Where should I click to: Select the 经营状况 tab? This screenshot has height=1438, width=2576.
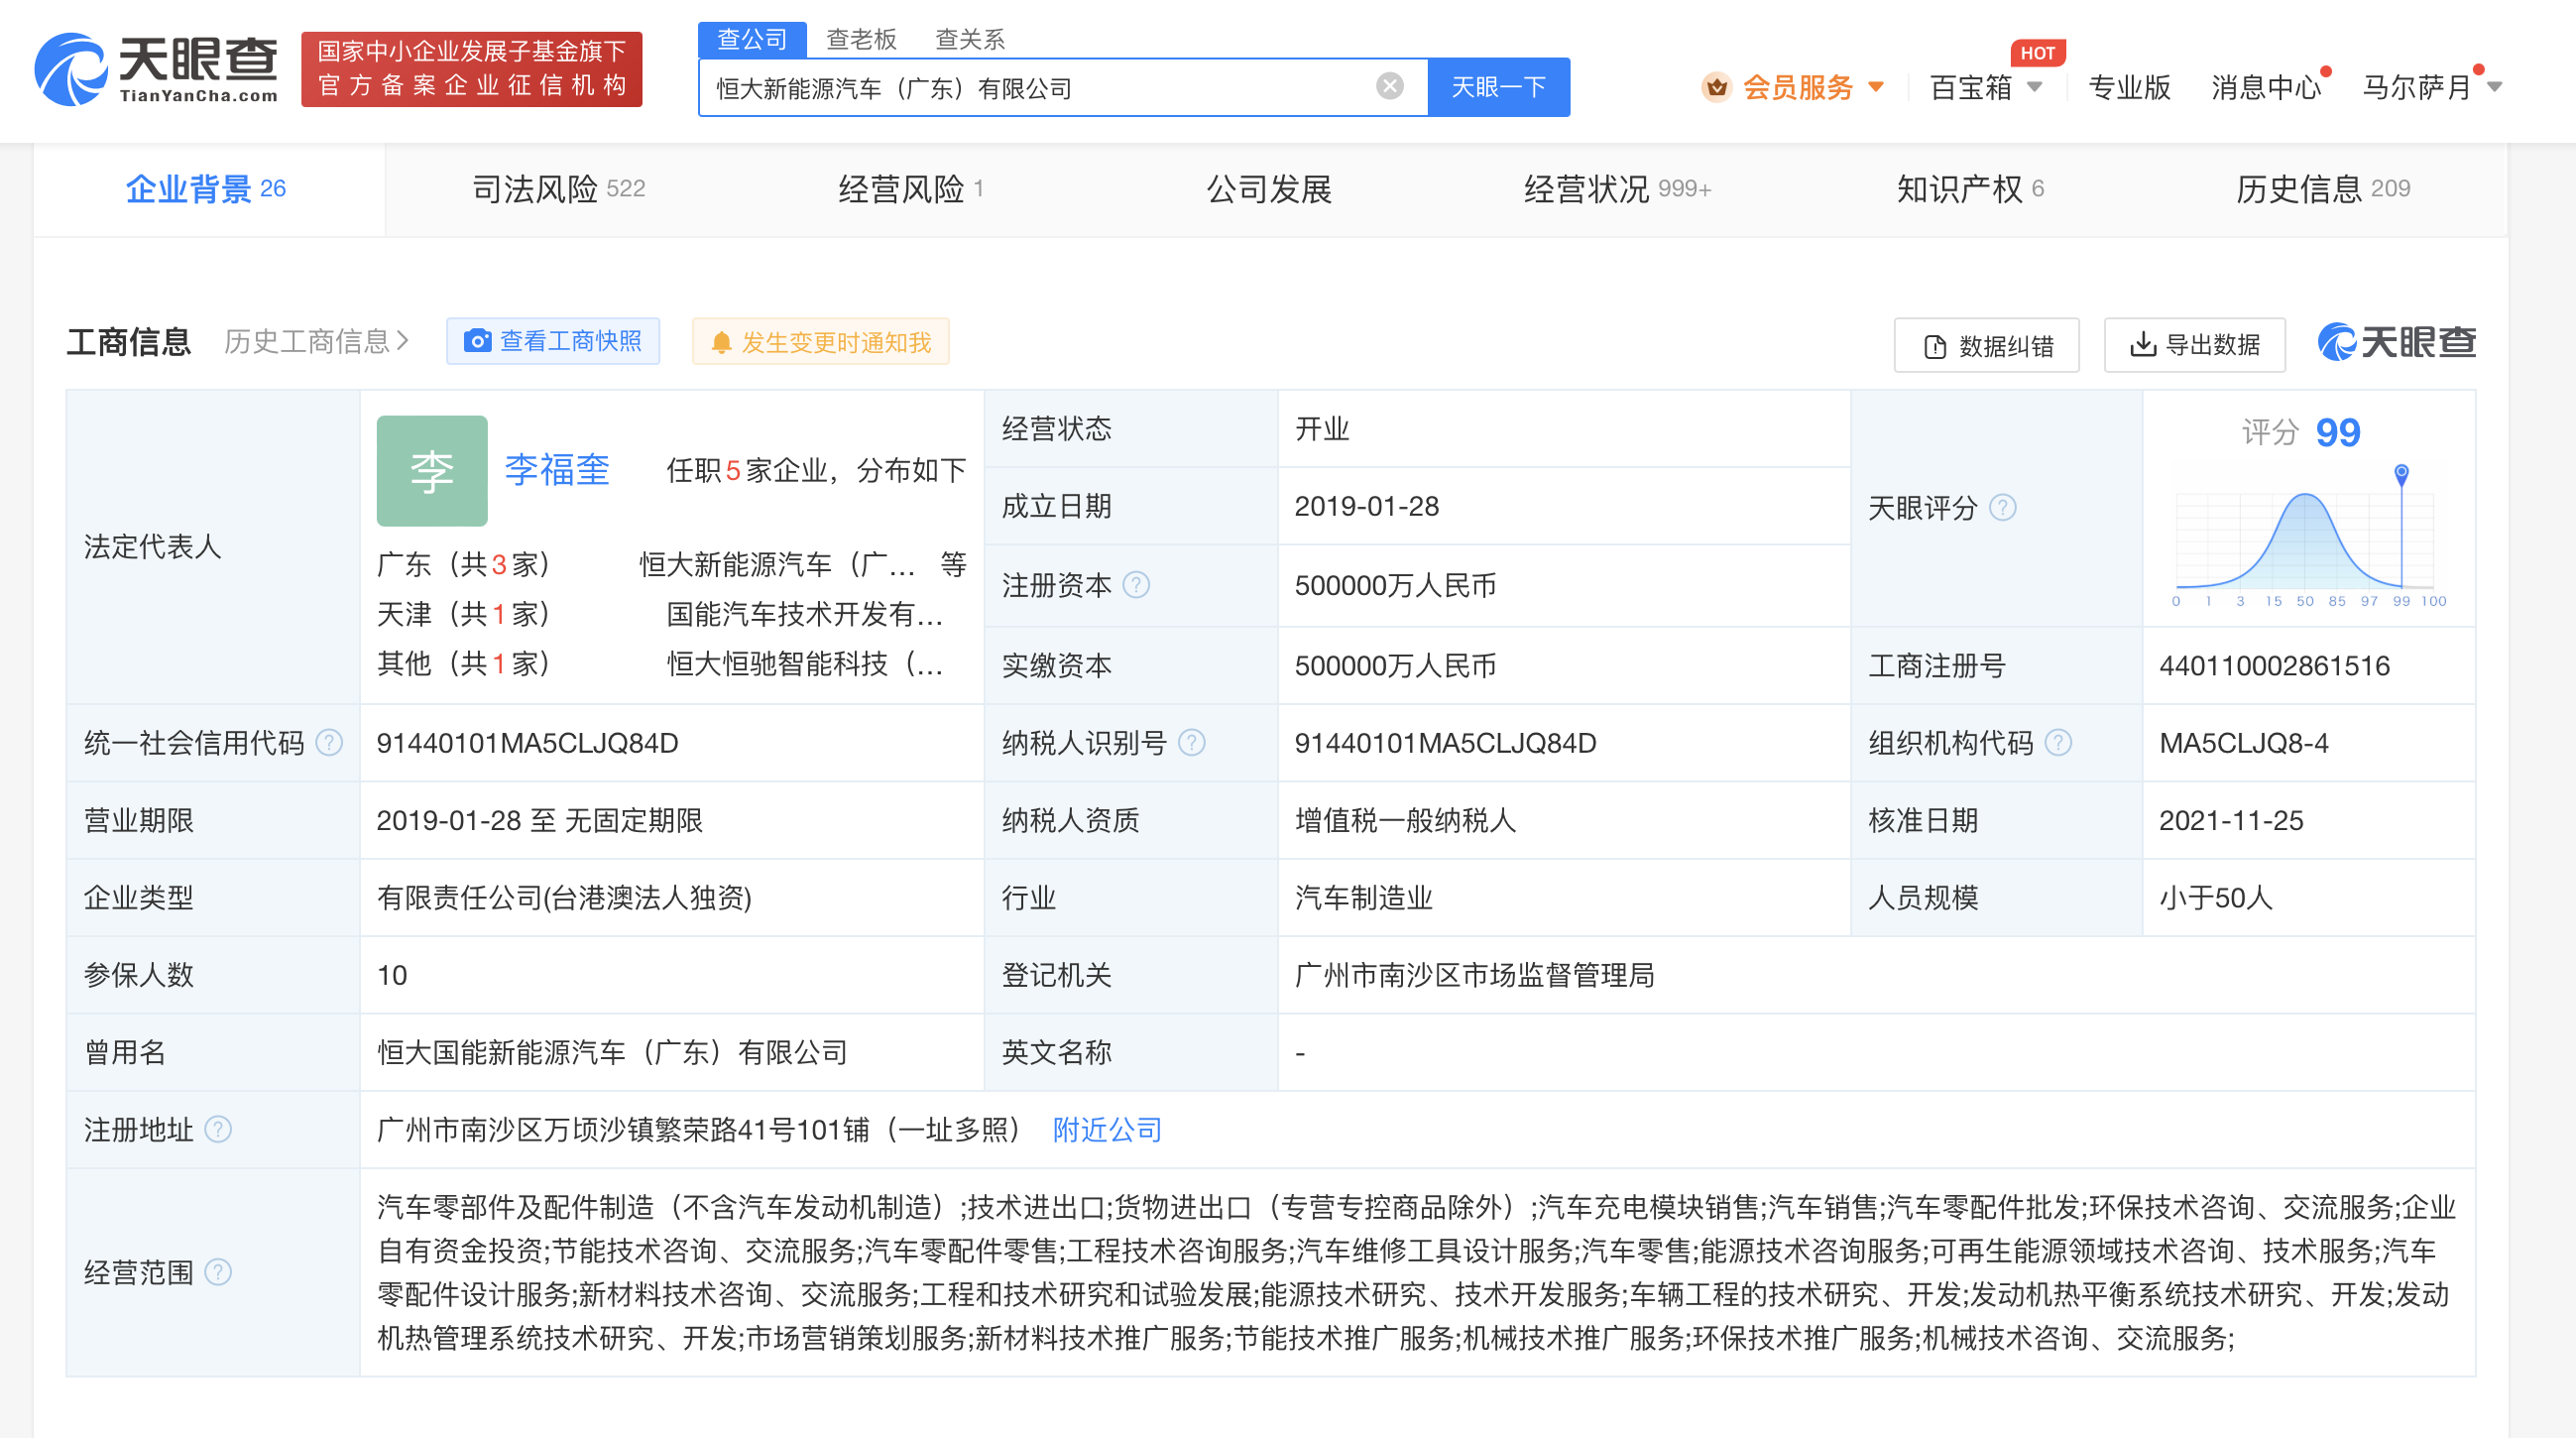(x=1617, y=189)
